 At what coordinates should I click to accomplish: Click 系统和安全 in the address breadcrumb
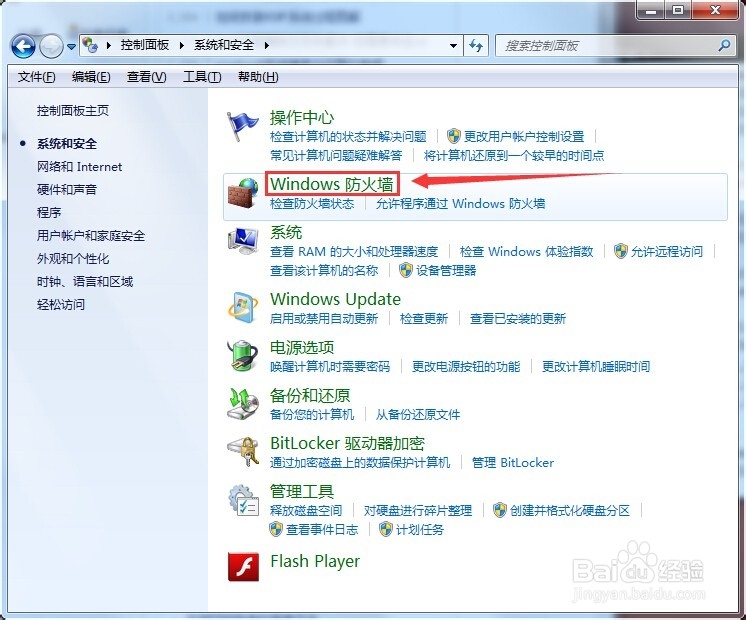pos(224,45)
